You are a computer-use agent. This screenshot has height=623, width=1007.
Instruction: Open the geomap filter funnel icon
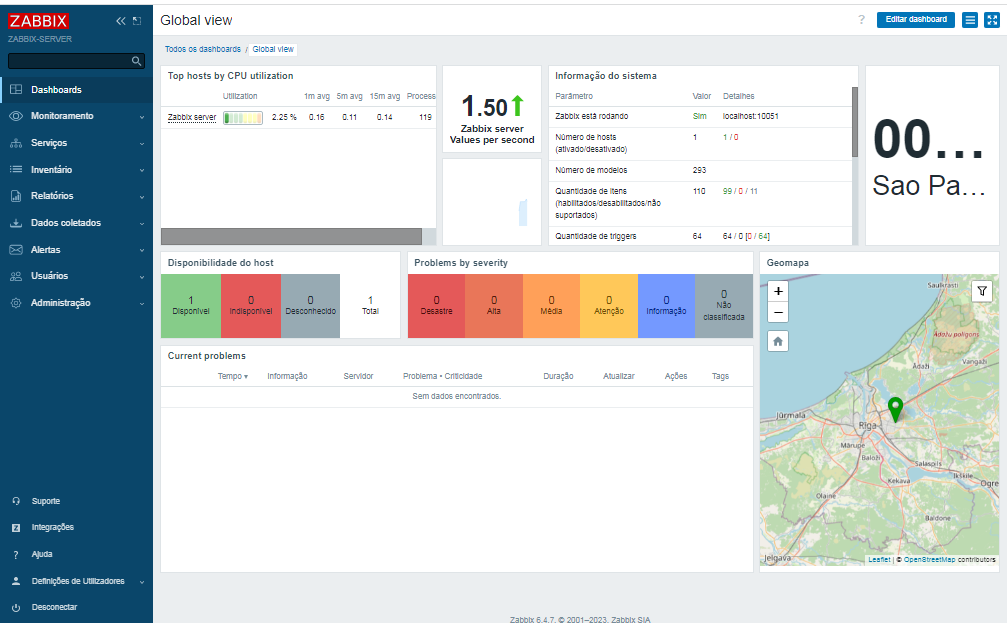point(982,292)
